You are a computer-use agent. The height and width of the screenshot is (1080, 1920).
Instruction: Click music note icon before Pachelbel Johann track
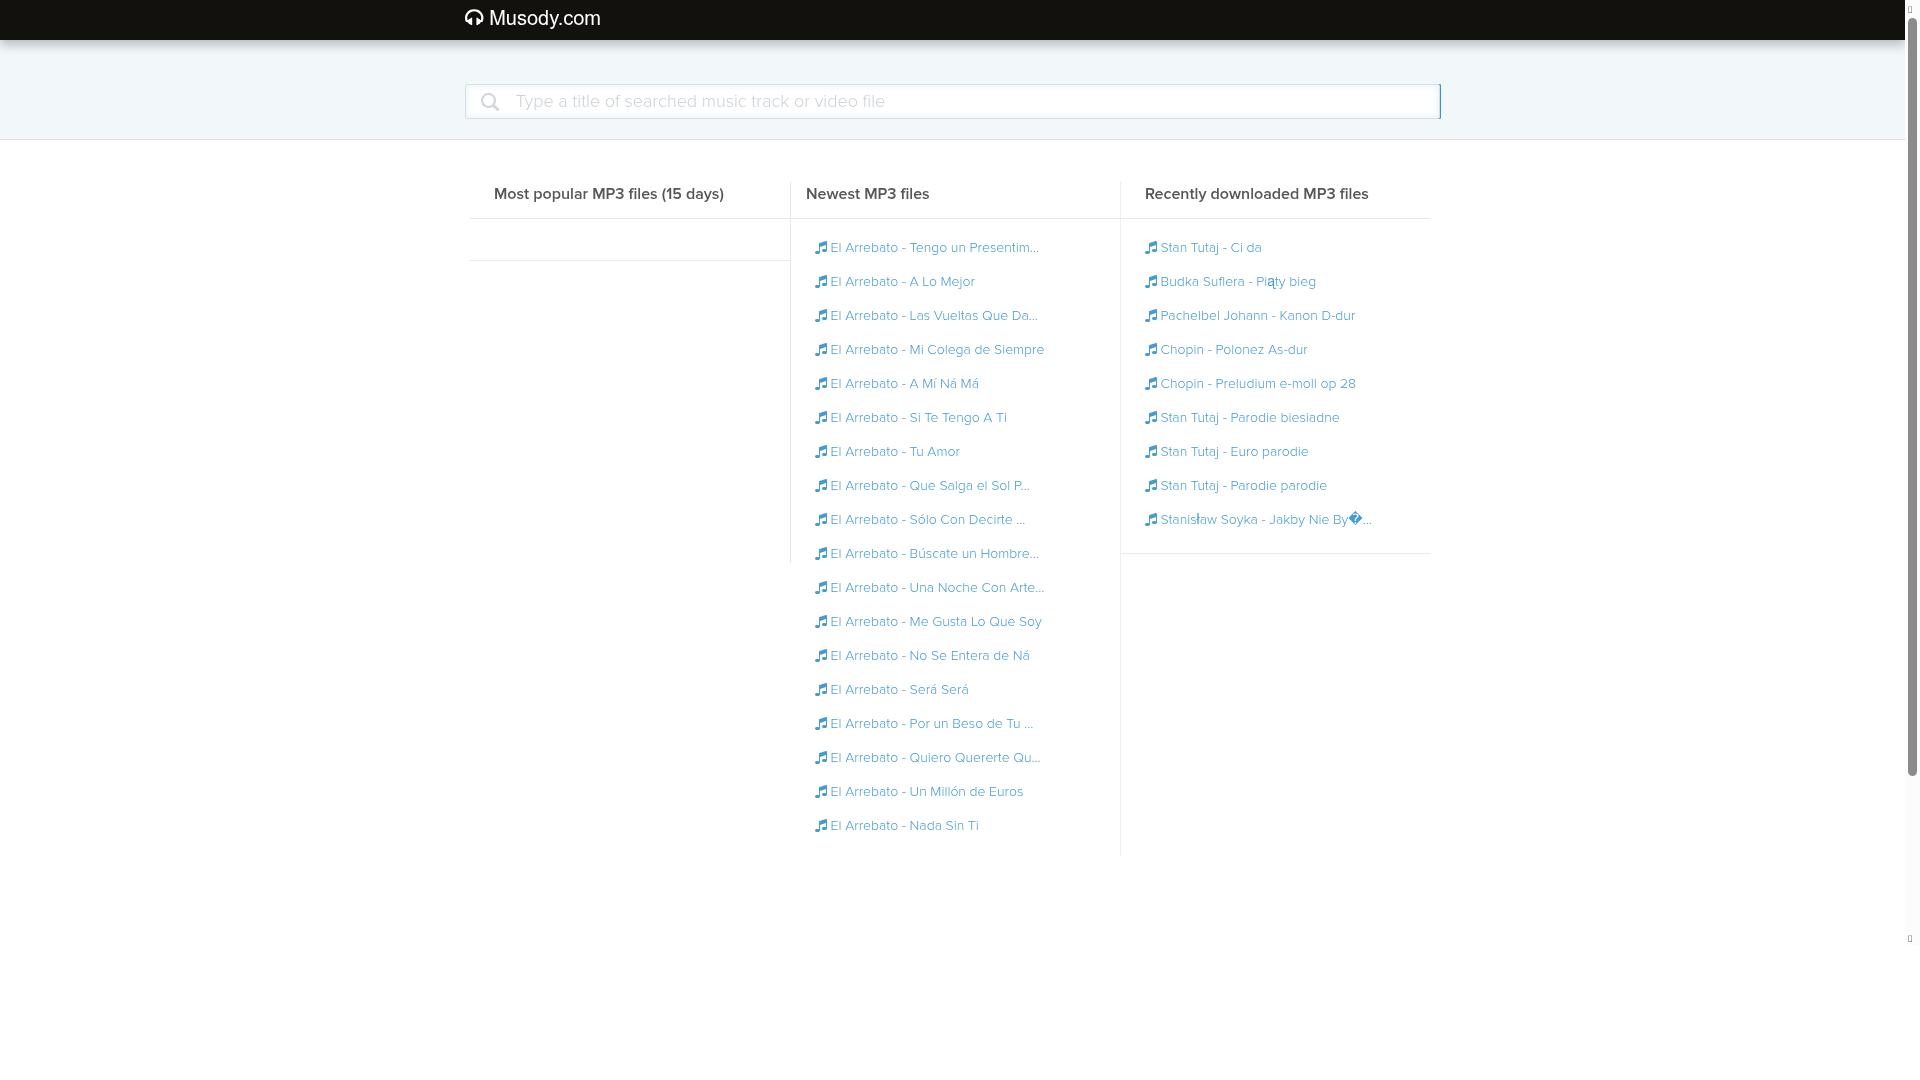(x=1151, y=316)
